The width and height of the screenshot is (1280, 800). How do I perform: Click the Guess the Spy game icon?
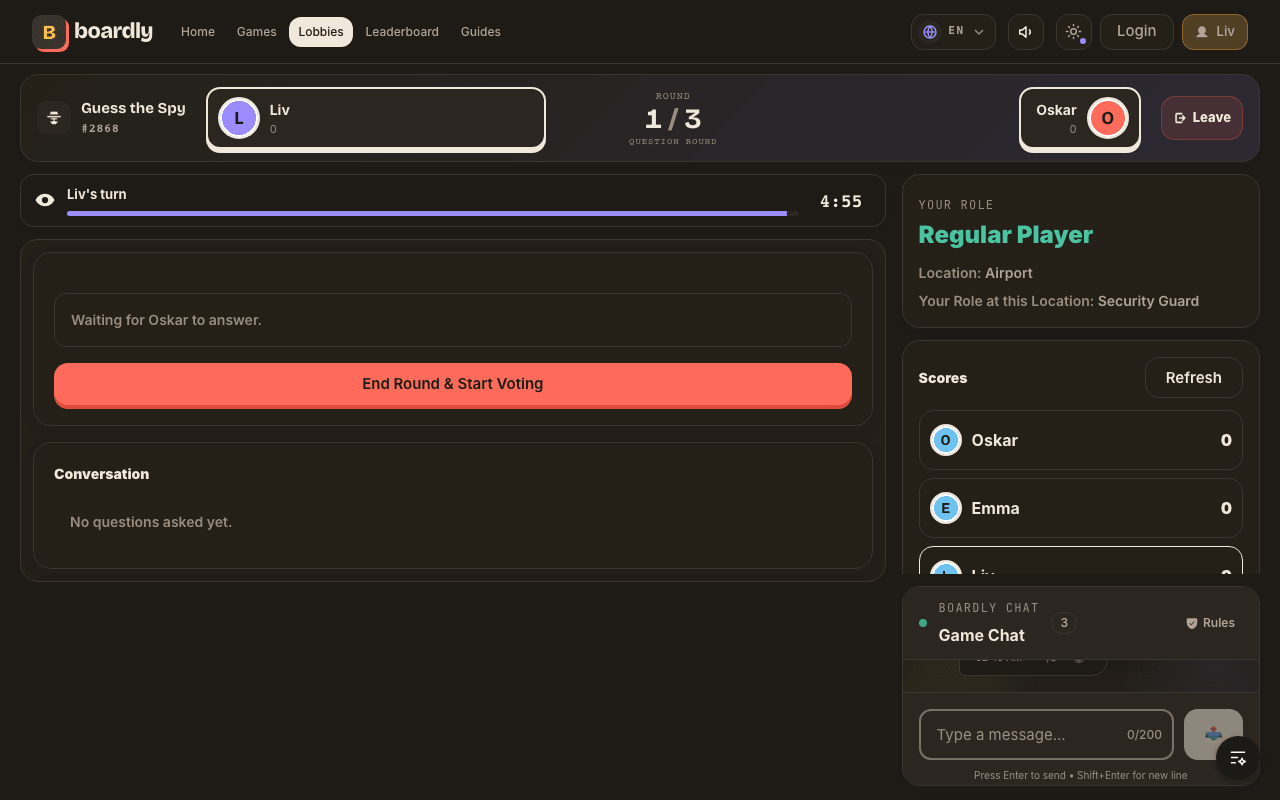(x=54, y=117)
